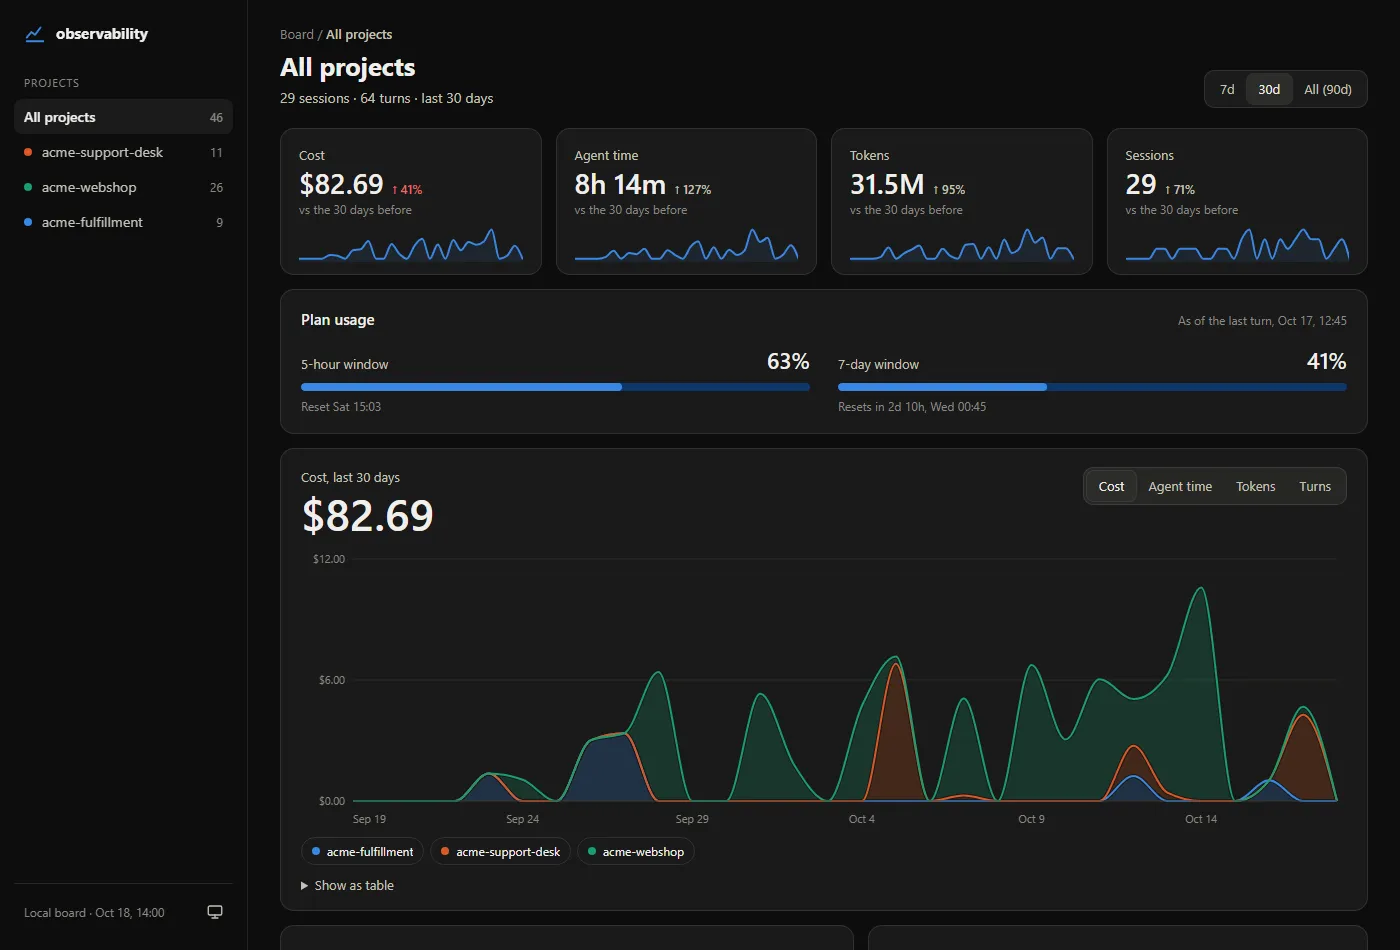Screen dimensions: 1400x950
Task: Open the acme-webshop project
Action: pyautogui.click(x=123, y=187)
